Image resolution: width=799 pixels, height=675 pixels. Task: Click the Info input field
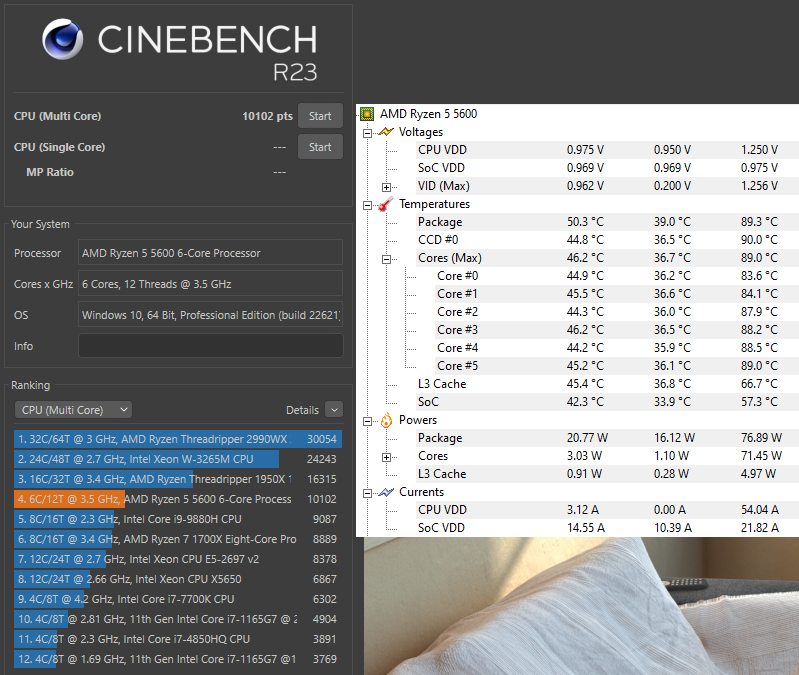(x=210, y=346)
